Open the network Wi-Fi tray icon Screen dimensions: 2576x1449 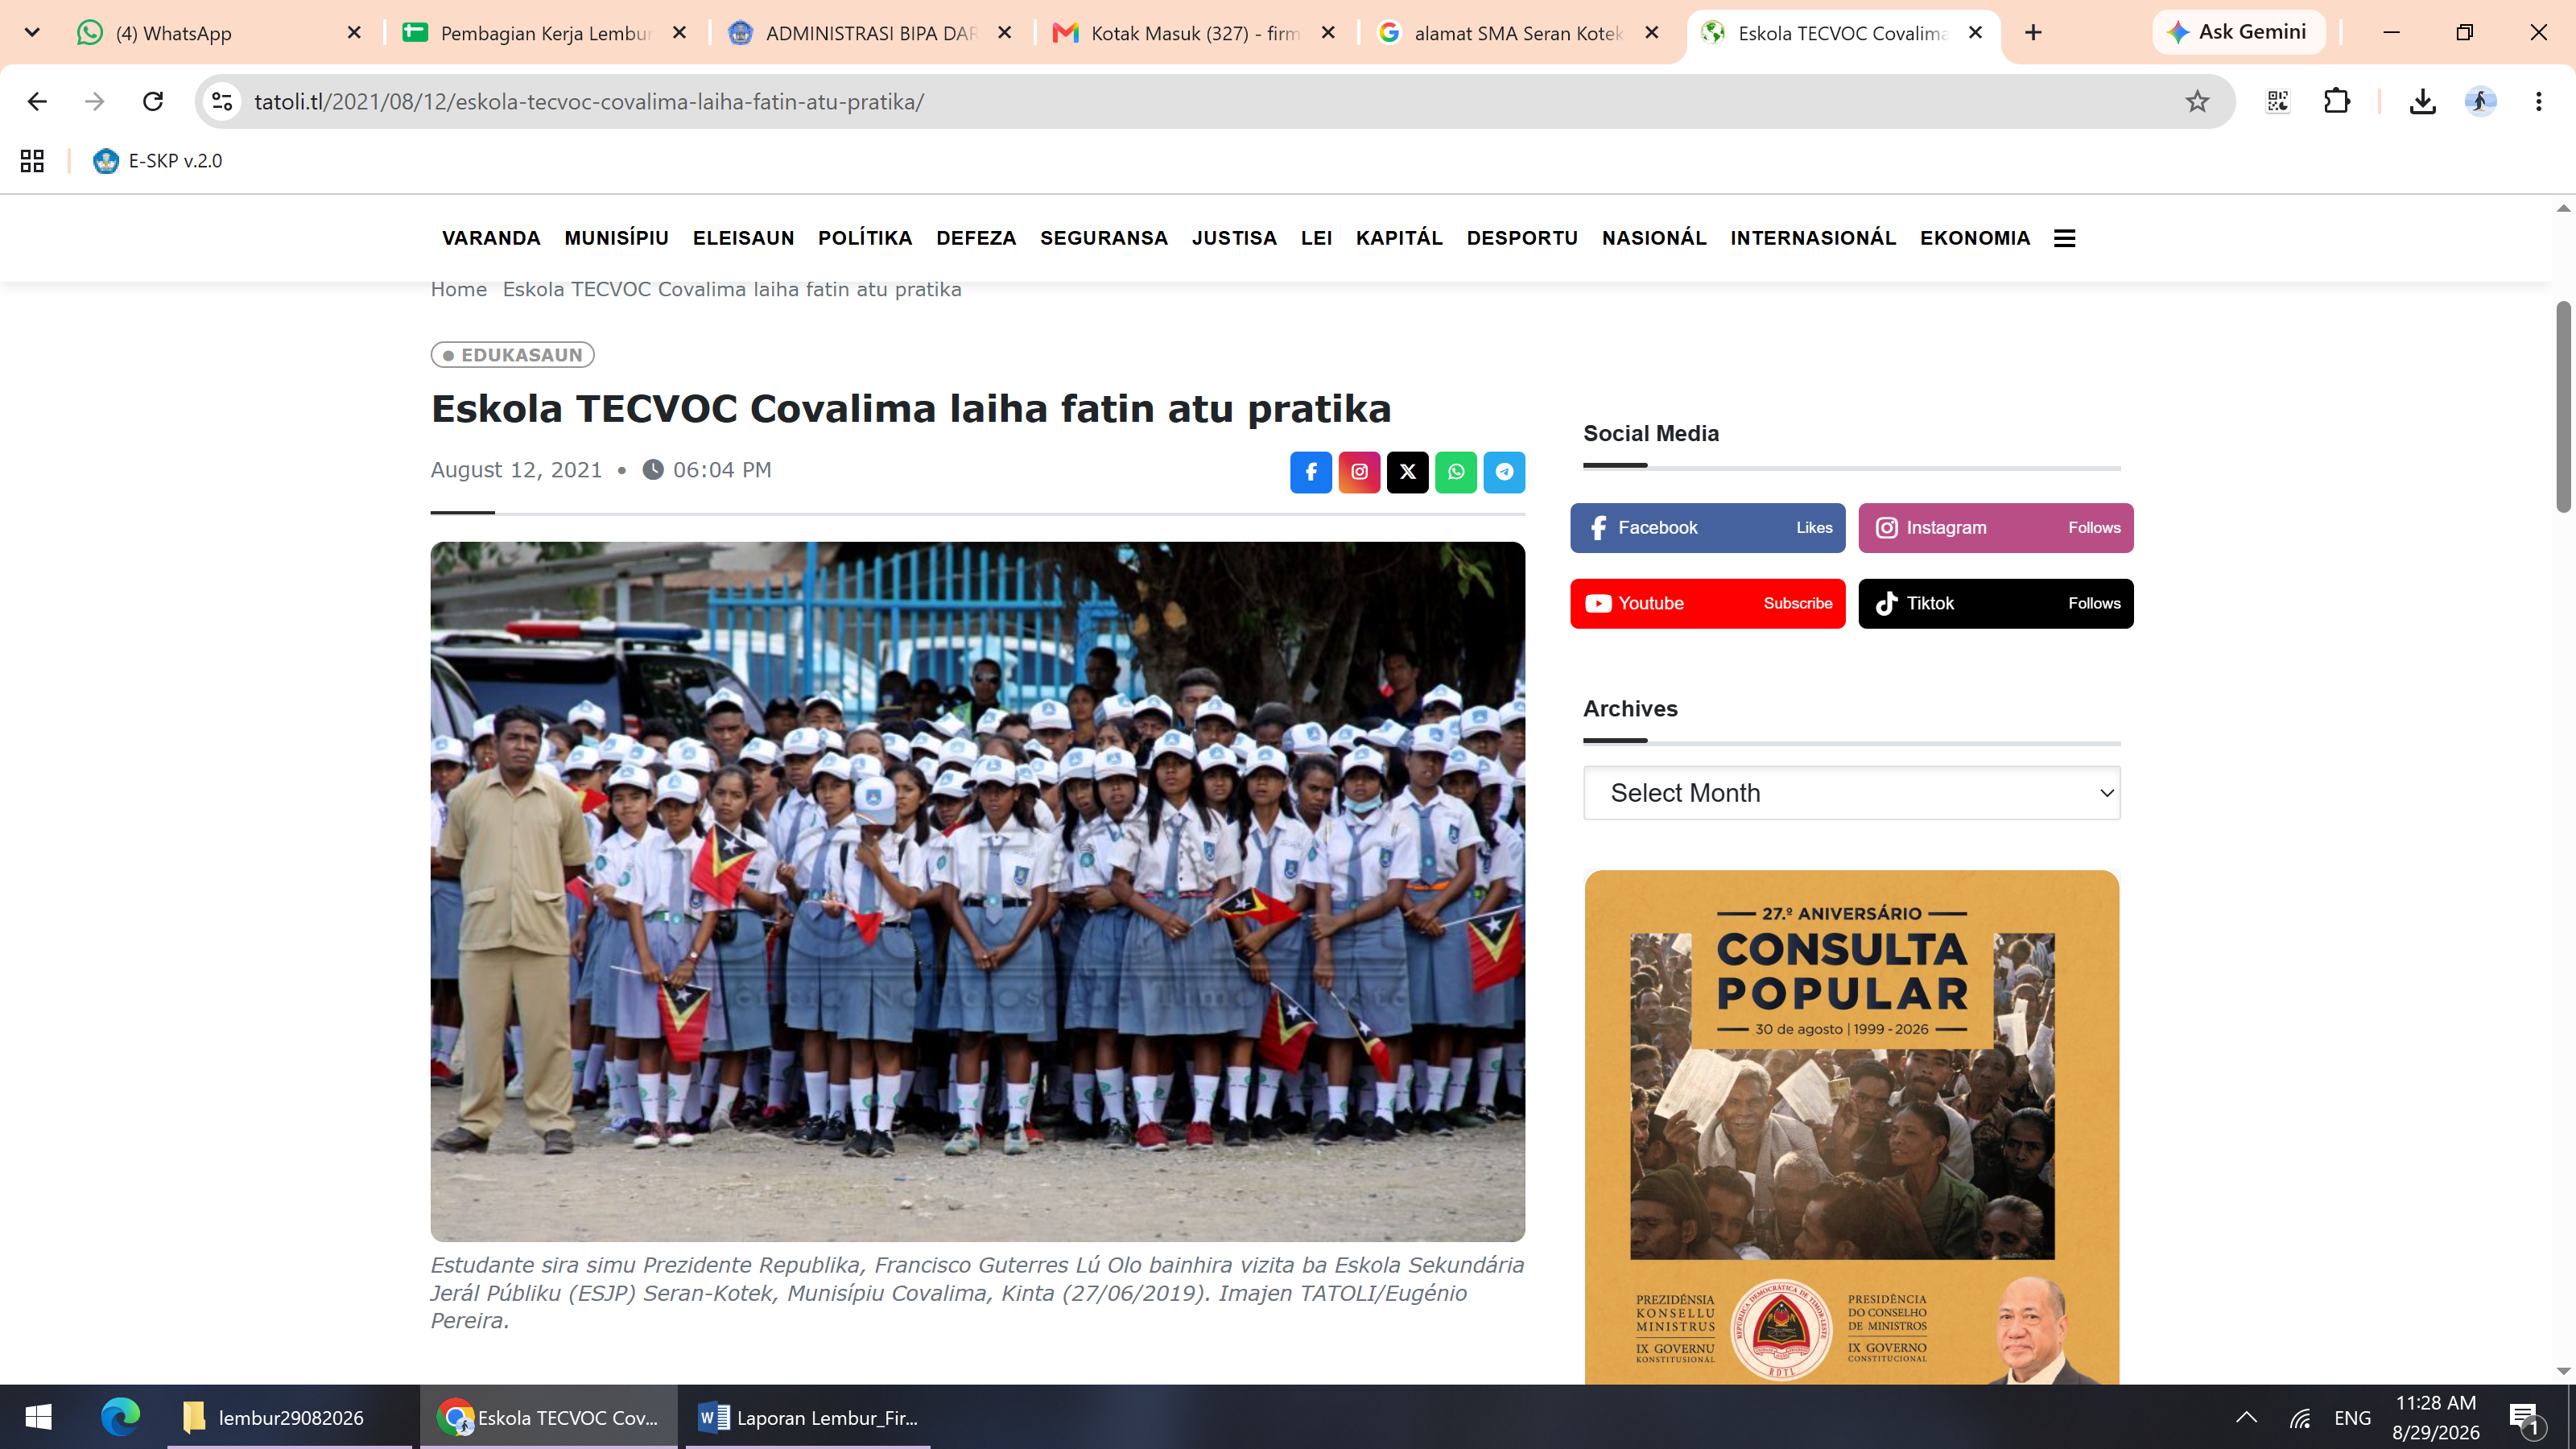(2300, 1417)
